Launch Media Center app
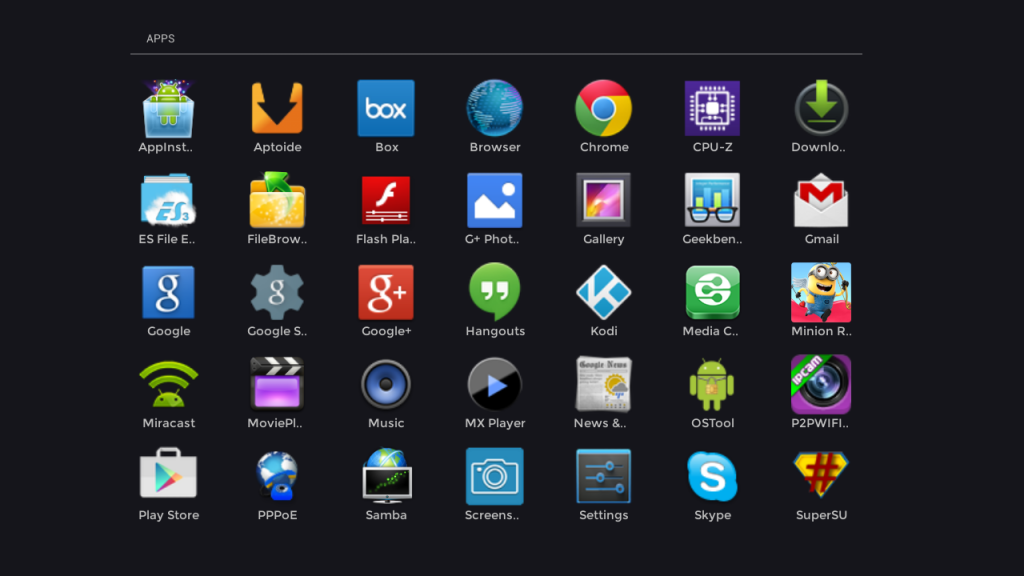This screenshot has width=1024, height=576. pos(712,293)
